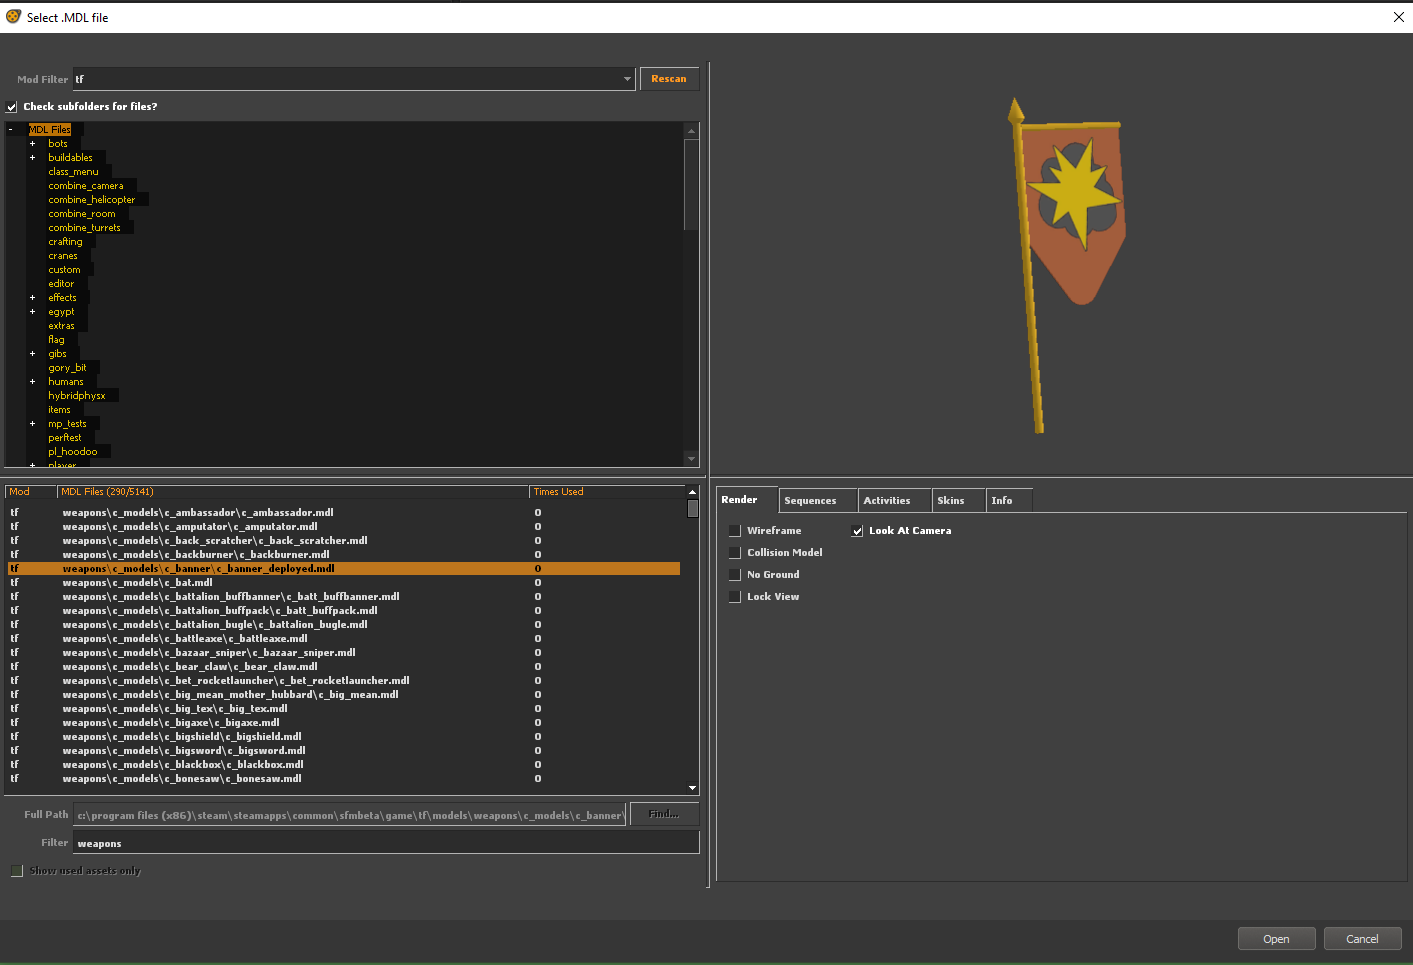Select c_blackbox.mdl file row

344,765
